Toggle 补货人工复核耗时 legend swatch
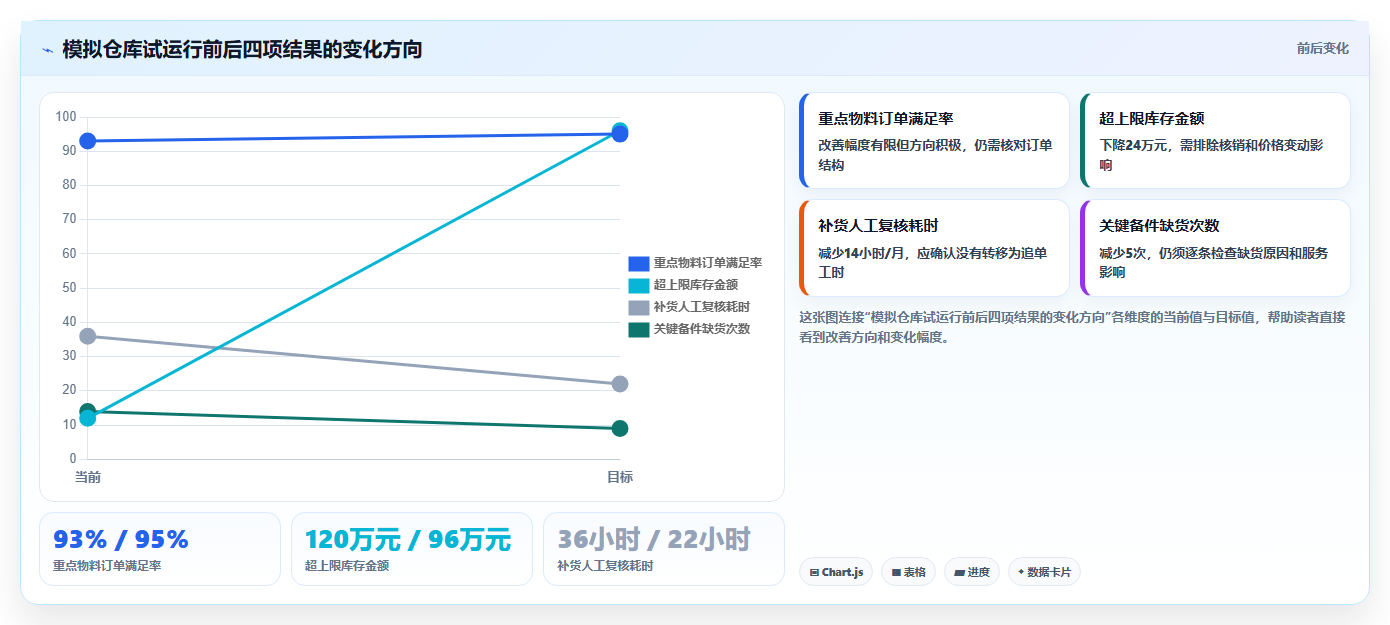The width and height of the screenshot is (1390, 625). pos(638,307)
